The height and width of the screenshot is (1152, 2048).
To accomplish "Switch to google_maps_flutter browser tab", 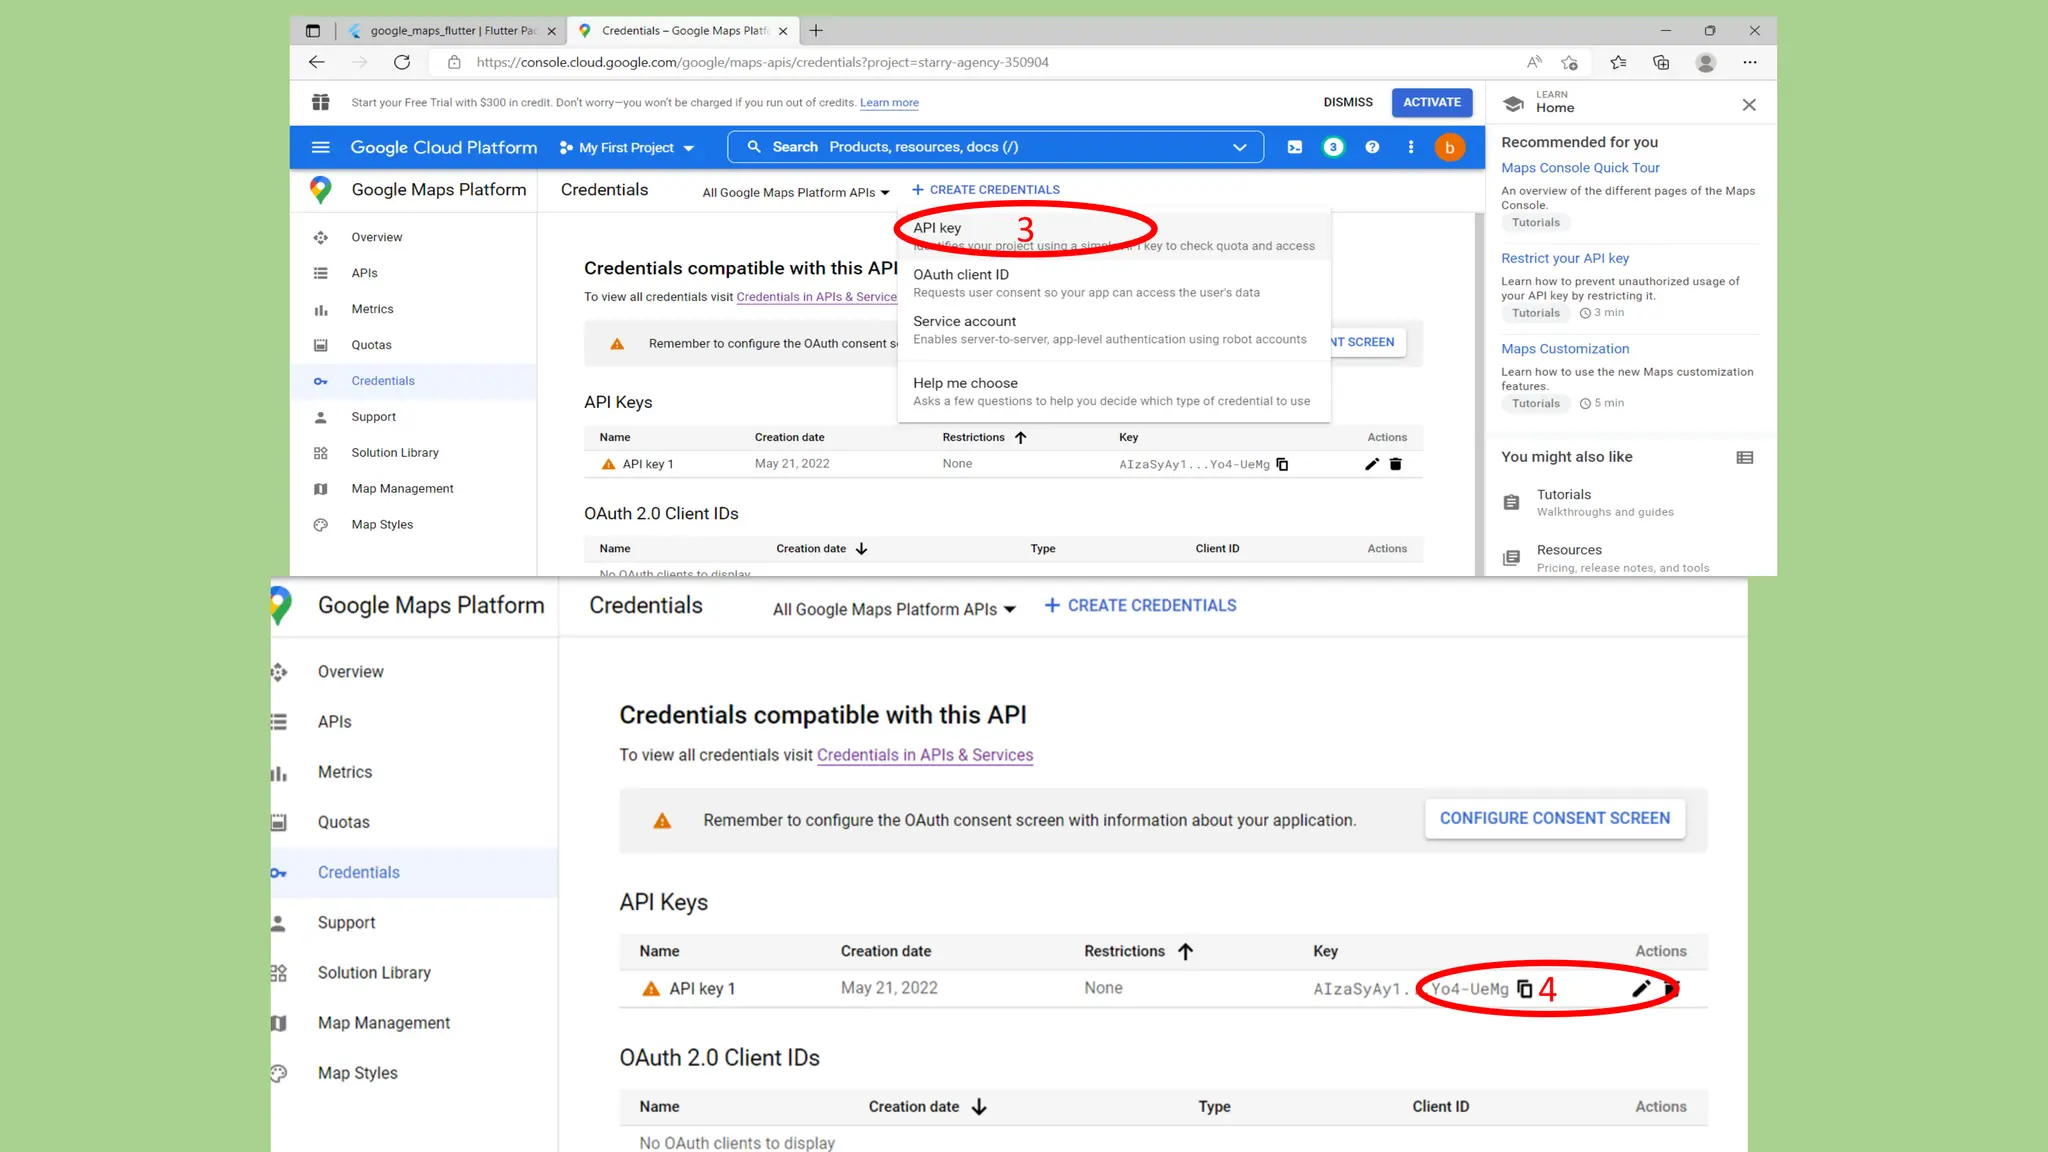I will tap(452, 31).
